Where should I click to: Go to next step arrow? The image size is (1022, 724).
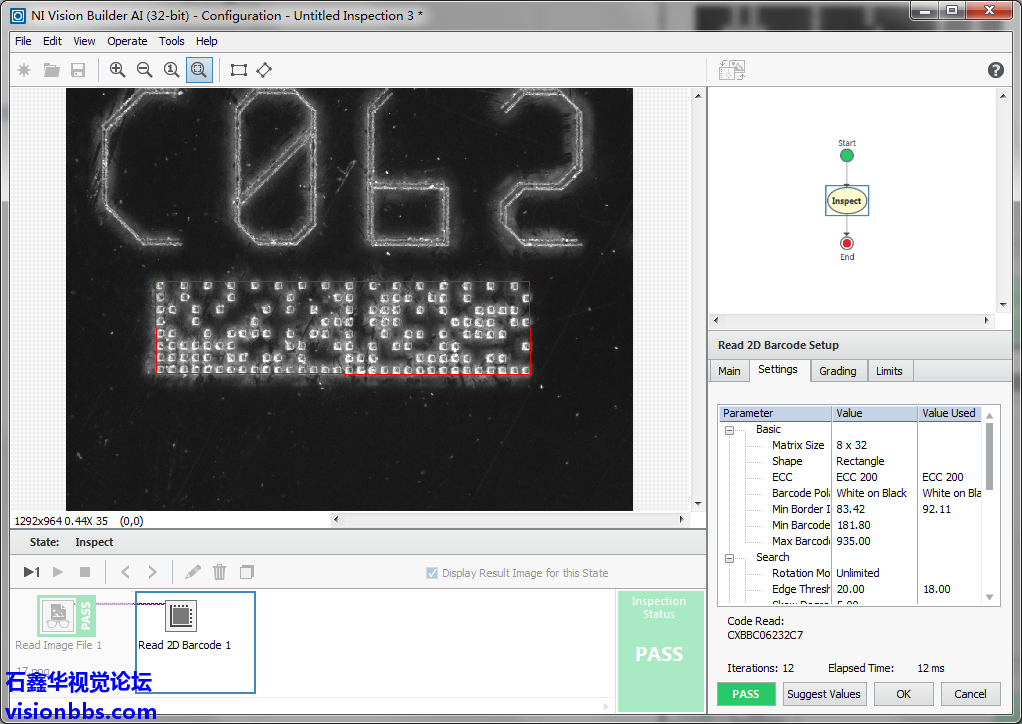153,572
